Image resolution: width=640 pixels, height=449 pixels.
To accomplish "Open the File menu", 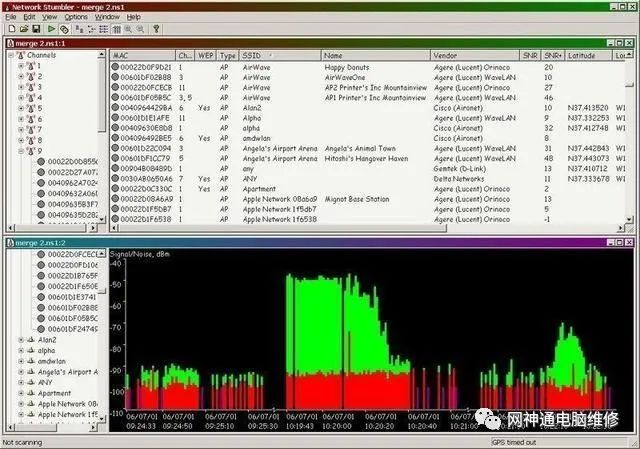I will (11, 17).
